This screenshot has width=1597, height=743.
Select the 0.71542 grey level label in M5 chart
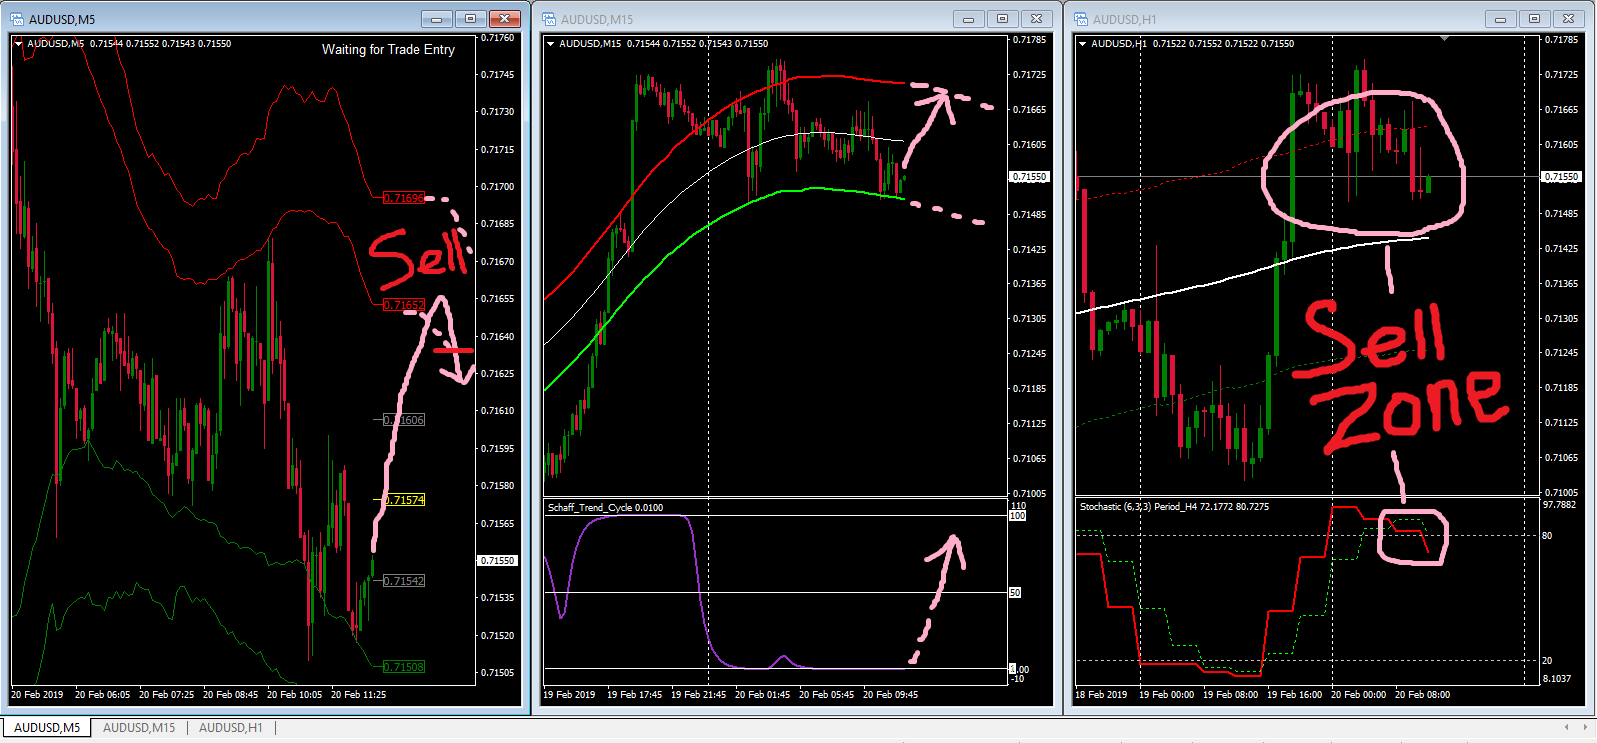(404, 581)
